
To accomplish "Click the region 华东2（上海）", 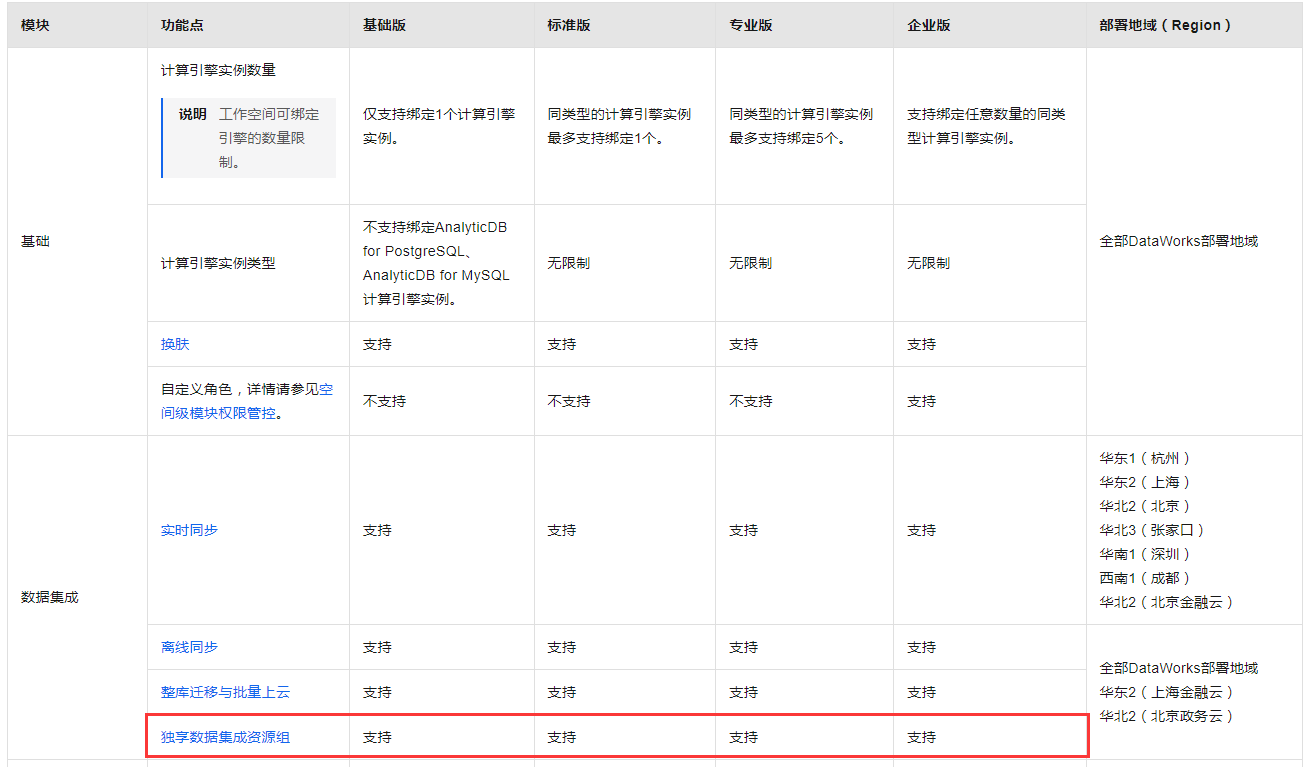I will (x=1145, y=482).
